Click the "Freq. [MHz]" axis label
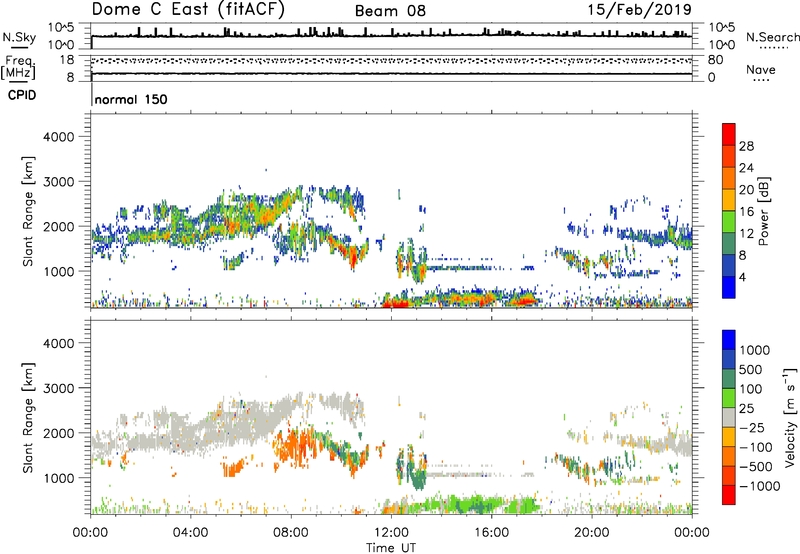This screenshot has width=800, height=554. click(18, 67)
